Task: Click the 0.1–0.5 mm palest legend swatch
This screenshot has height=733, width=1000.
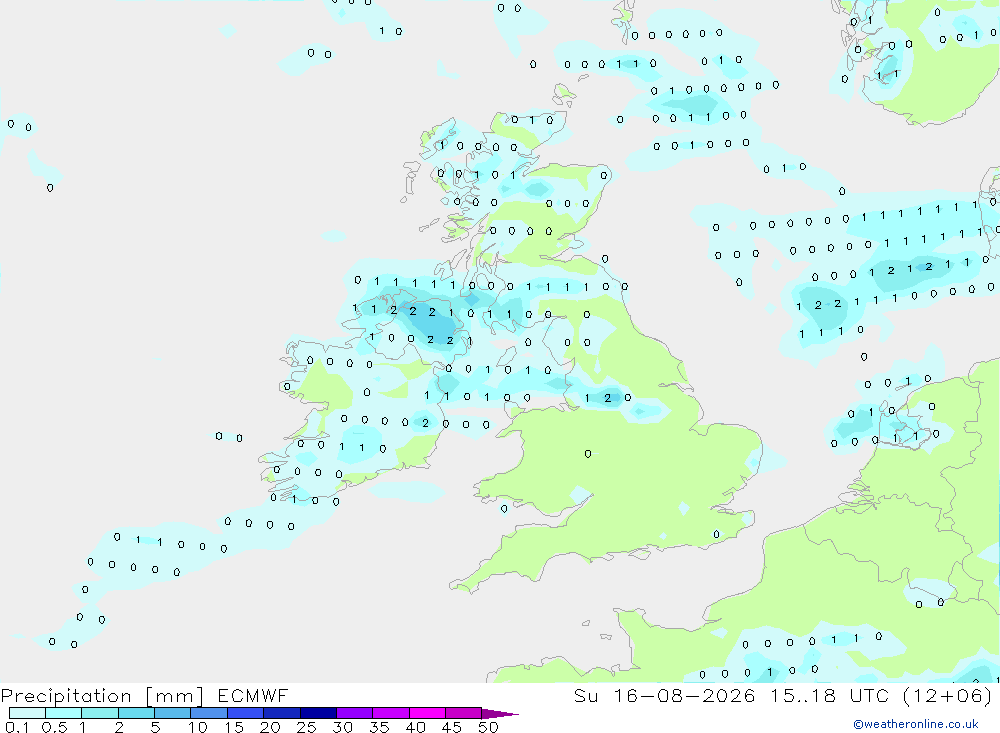Action: (x=27, y=713)
